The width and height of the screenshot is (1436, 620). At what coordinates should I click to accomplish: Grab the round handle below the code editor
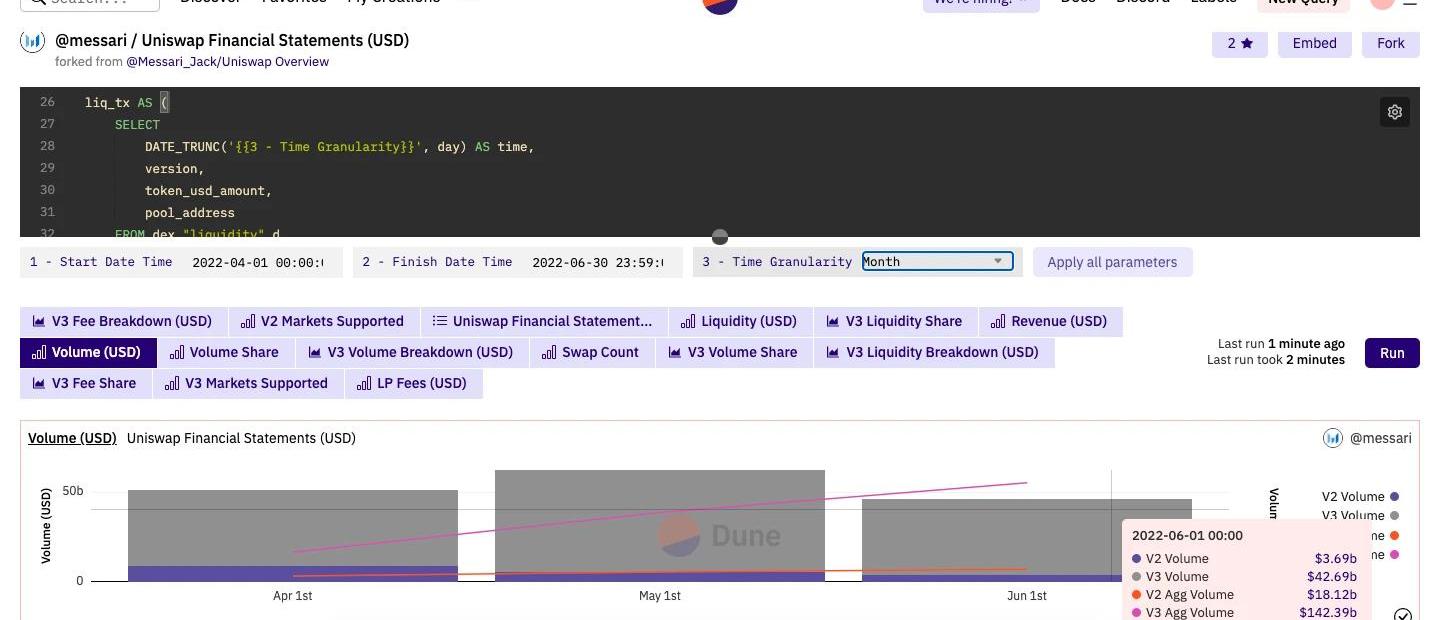pyautogui.click(x=720, y=237)
